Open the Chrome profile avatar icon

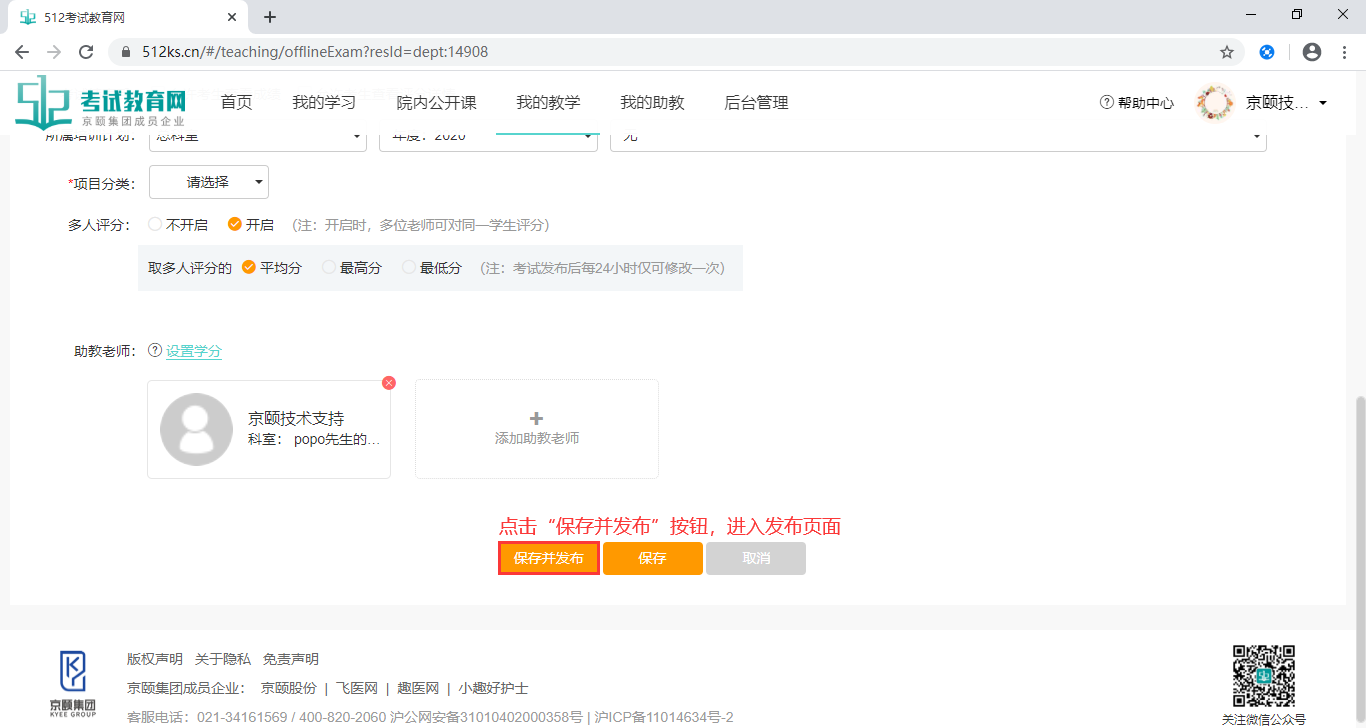click(1312, 52)
